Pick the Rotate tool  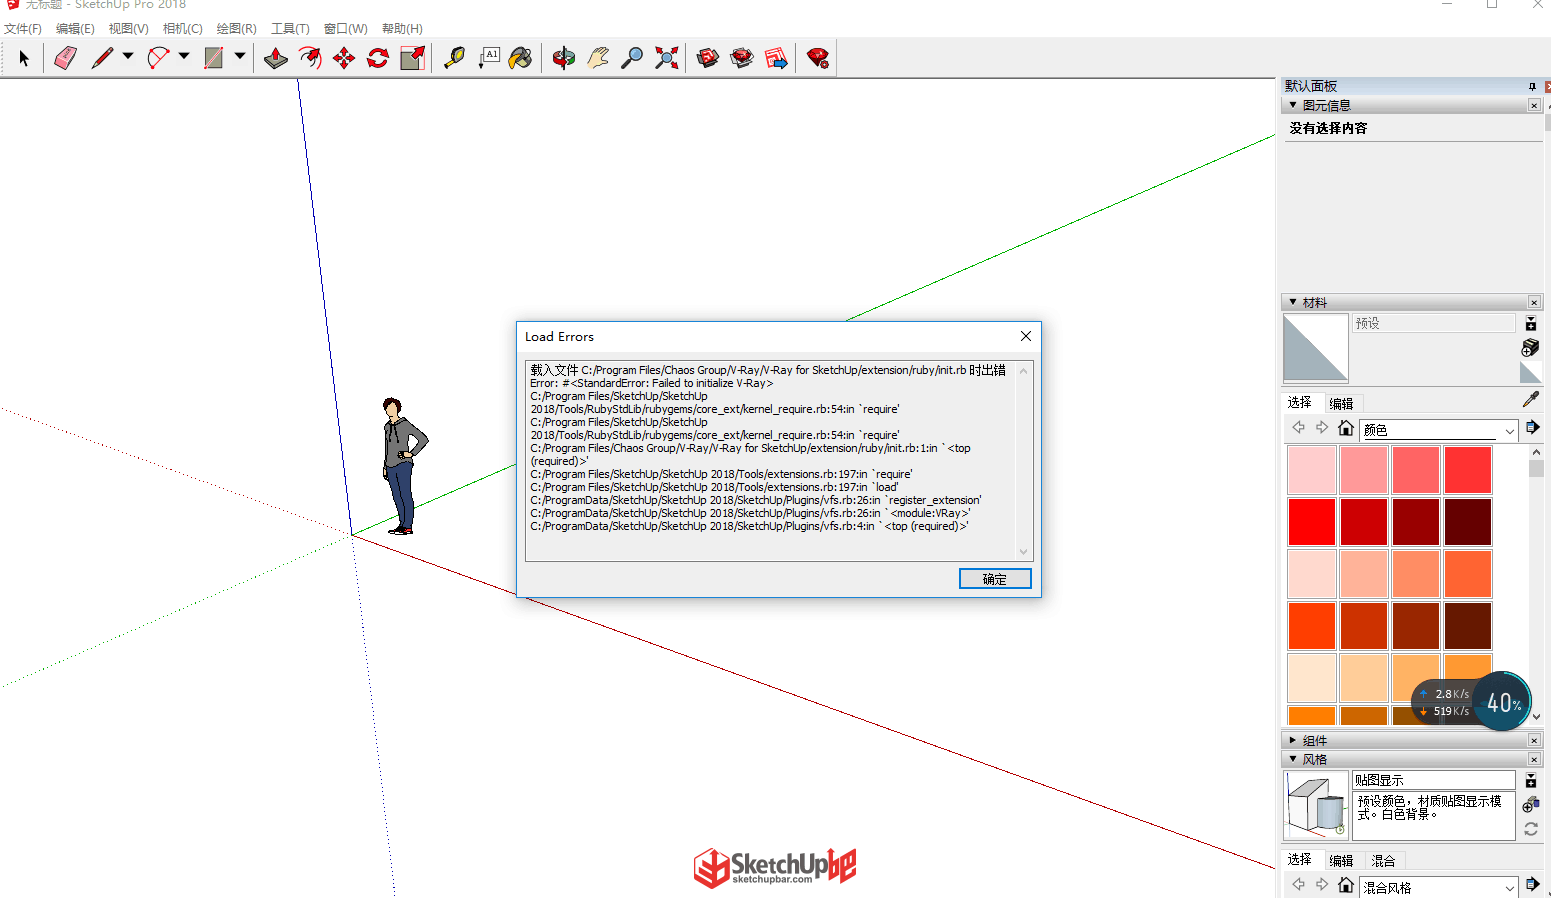(378, 58)
